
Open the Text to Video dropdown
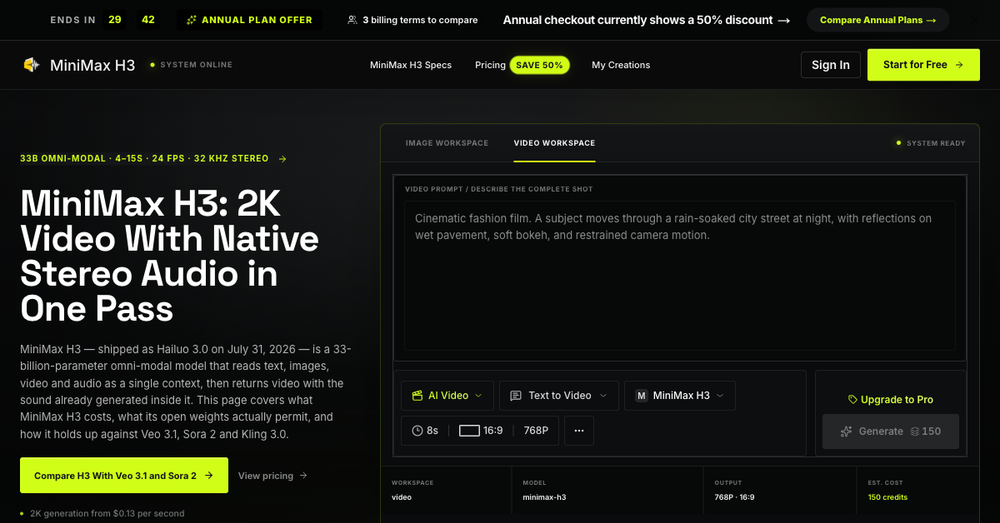point(559,395)
